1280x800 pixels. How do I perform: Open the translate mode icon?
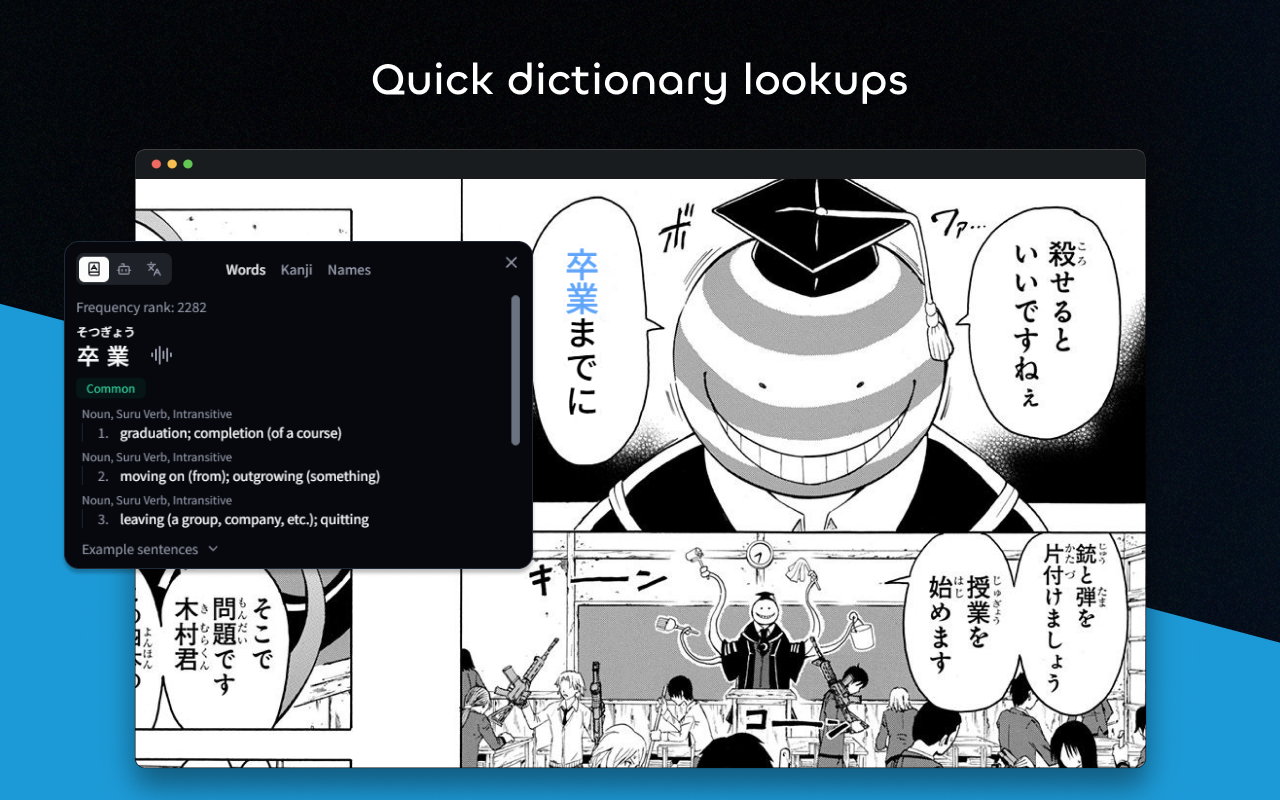click(154, 269)
